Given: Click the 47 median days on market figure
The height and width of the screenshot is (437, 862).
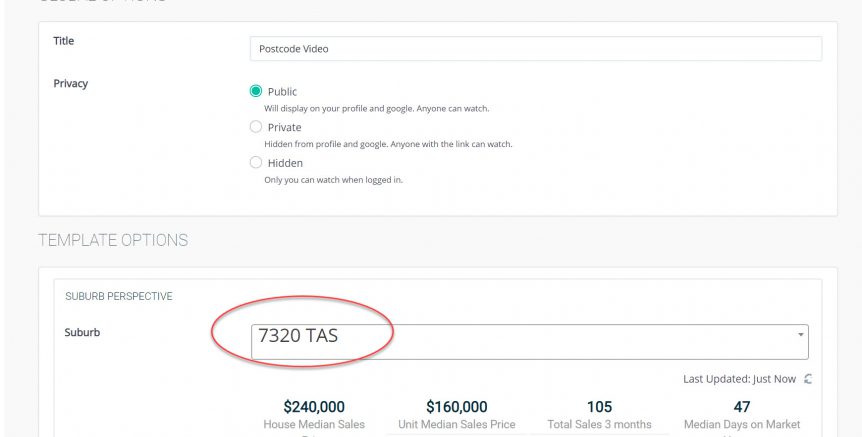Looking at the screenshot, I should pyautogui.click(x=742, y=407).
